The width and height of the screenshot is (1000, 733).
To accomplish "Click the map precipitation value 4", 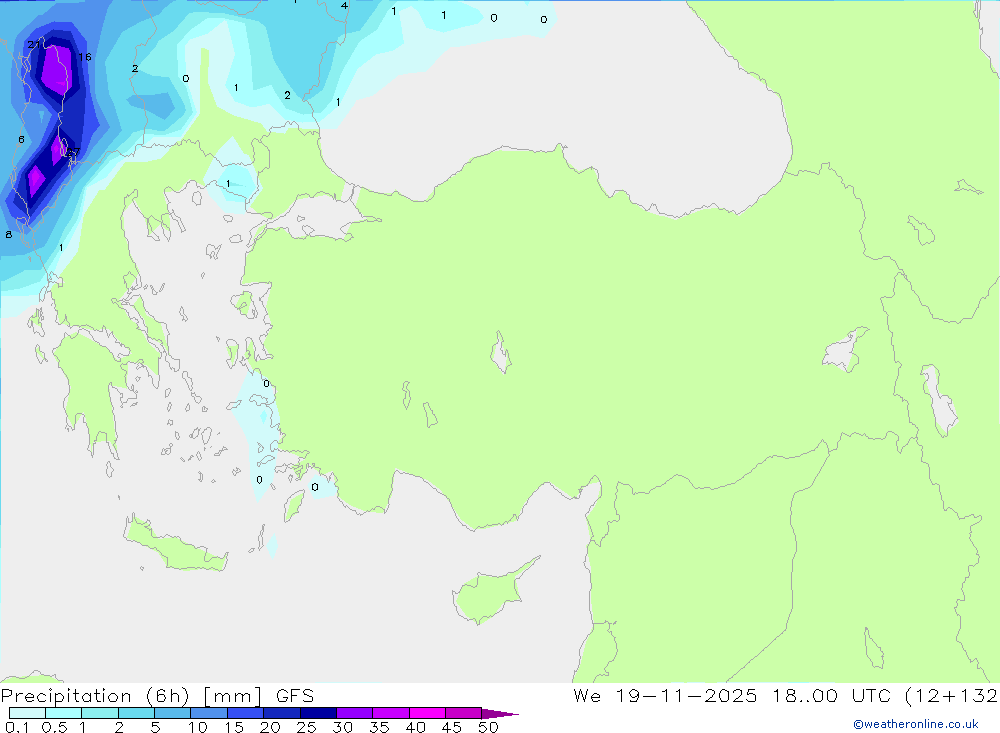I will (x=344, y=6).
